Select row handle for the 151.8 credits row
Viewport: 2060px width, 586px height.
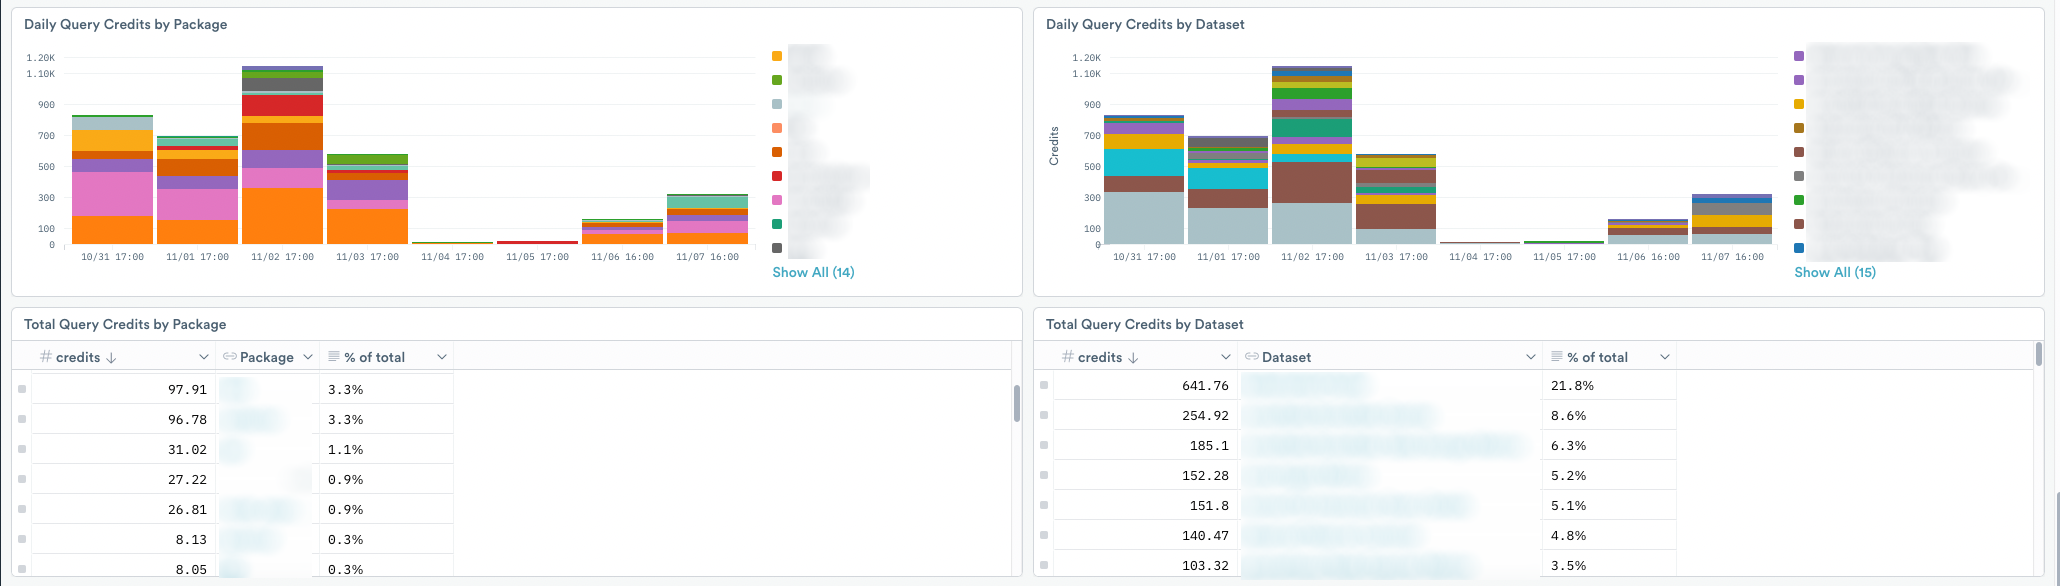(x=1044, y=505)
